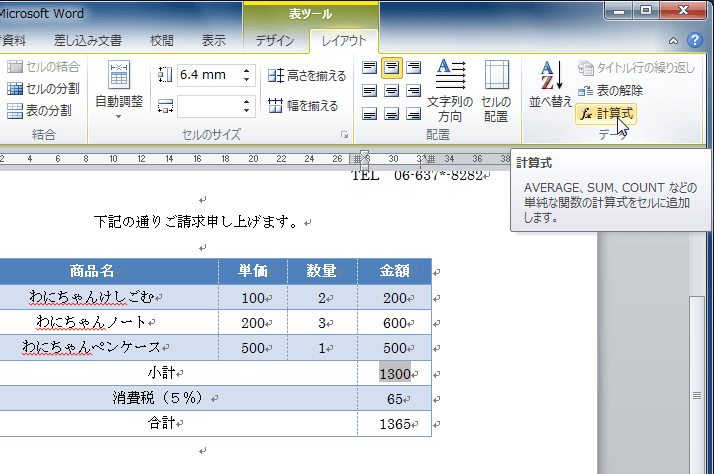Click the total value 1365
Image resolution: width=714 pixels, height=474 pixels.
[x=395, y=424]
